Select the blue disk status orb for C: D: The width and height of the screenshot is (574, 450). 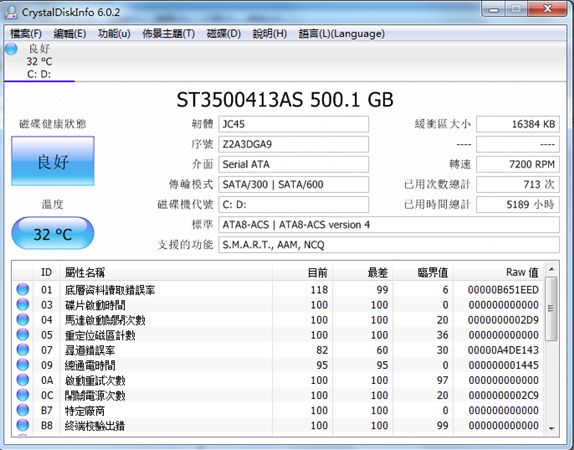[x=11, y=49]
